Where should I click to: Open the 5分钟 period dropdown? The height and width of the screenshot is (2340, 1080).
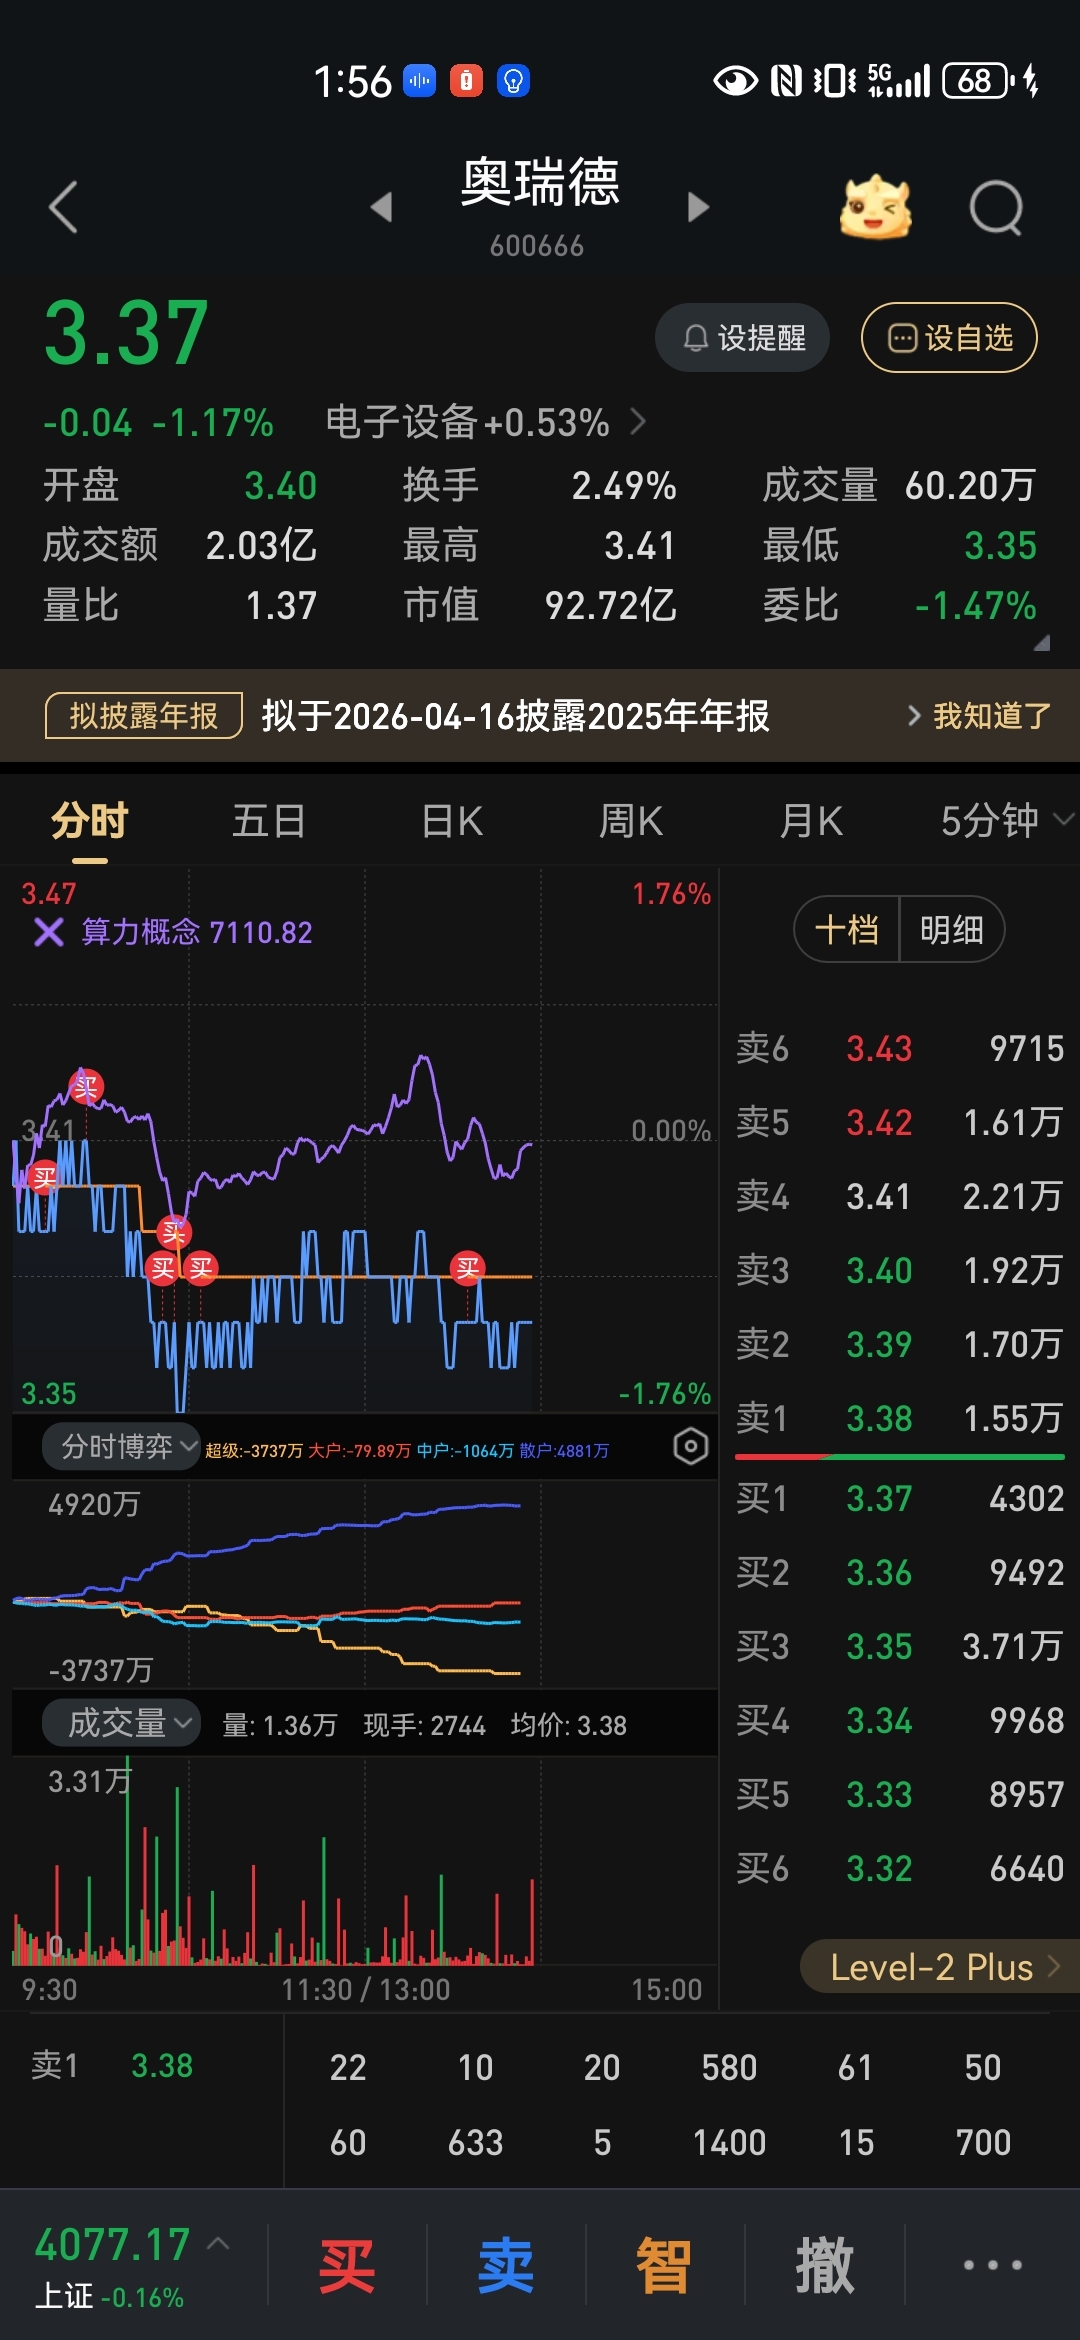[x=1006, y=821]
